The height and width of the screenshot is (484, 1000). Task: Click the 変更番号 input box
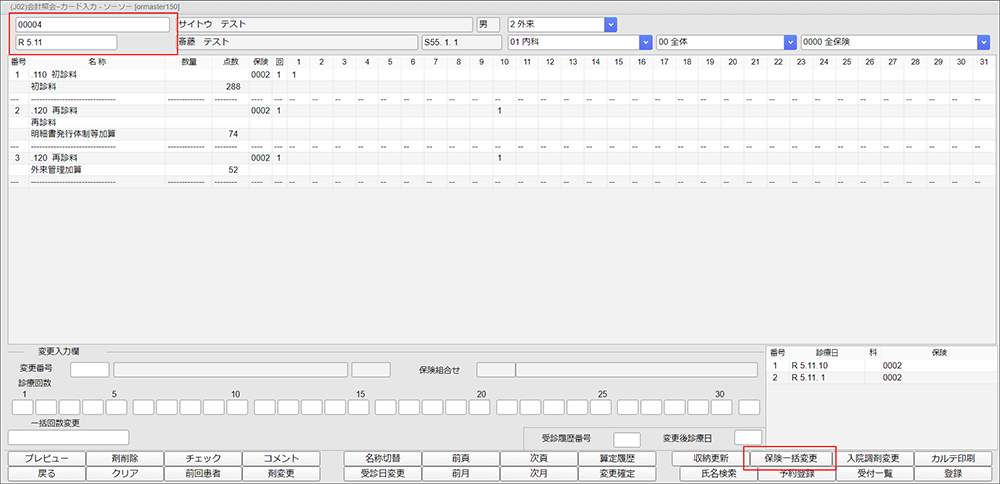[89, 370]
